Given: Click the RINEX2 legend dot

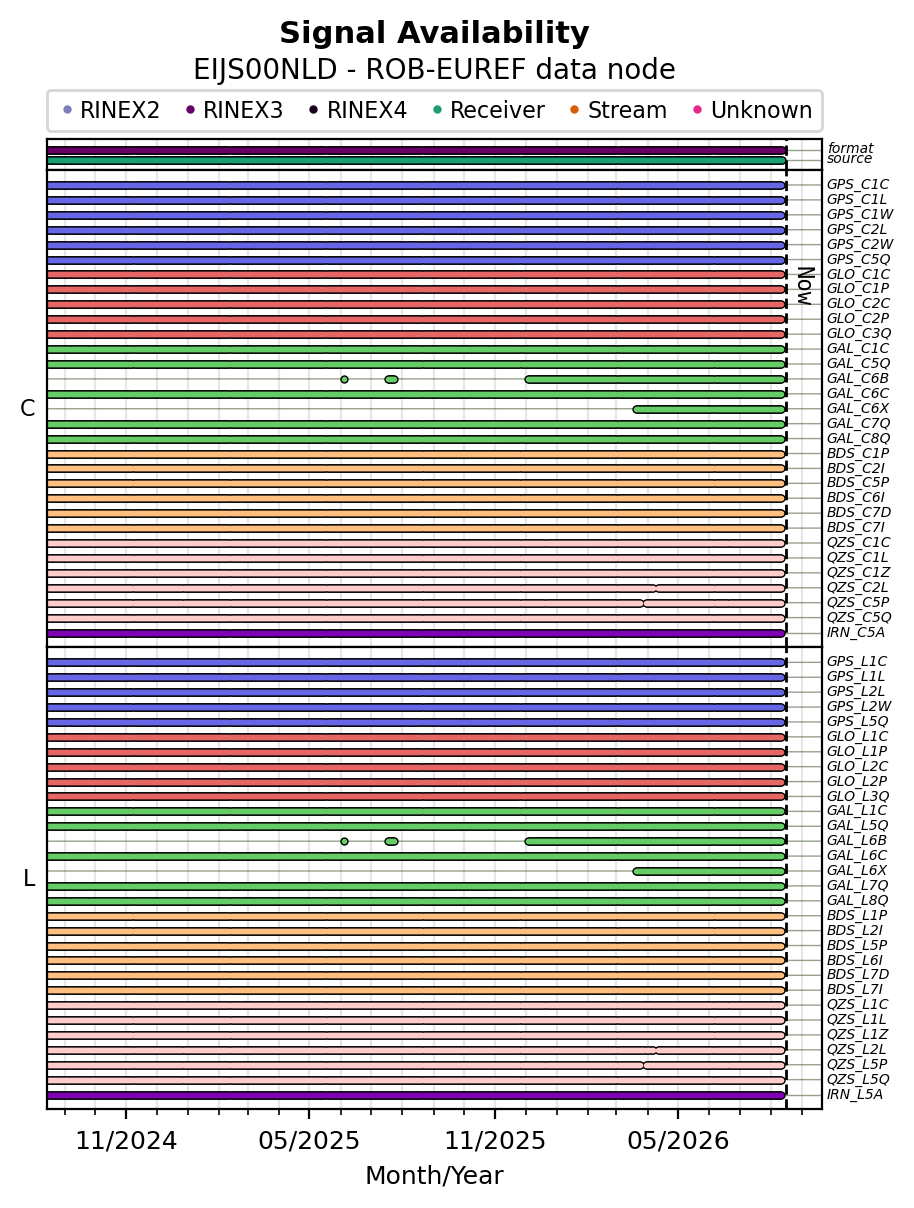Looking at the screenshot, I should (x=67, y=110).
